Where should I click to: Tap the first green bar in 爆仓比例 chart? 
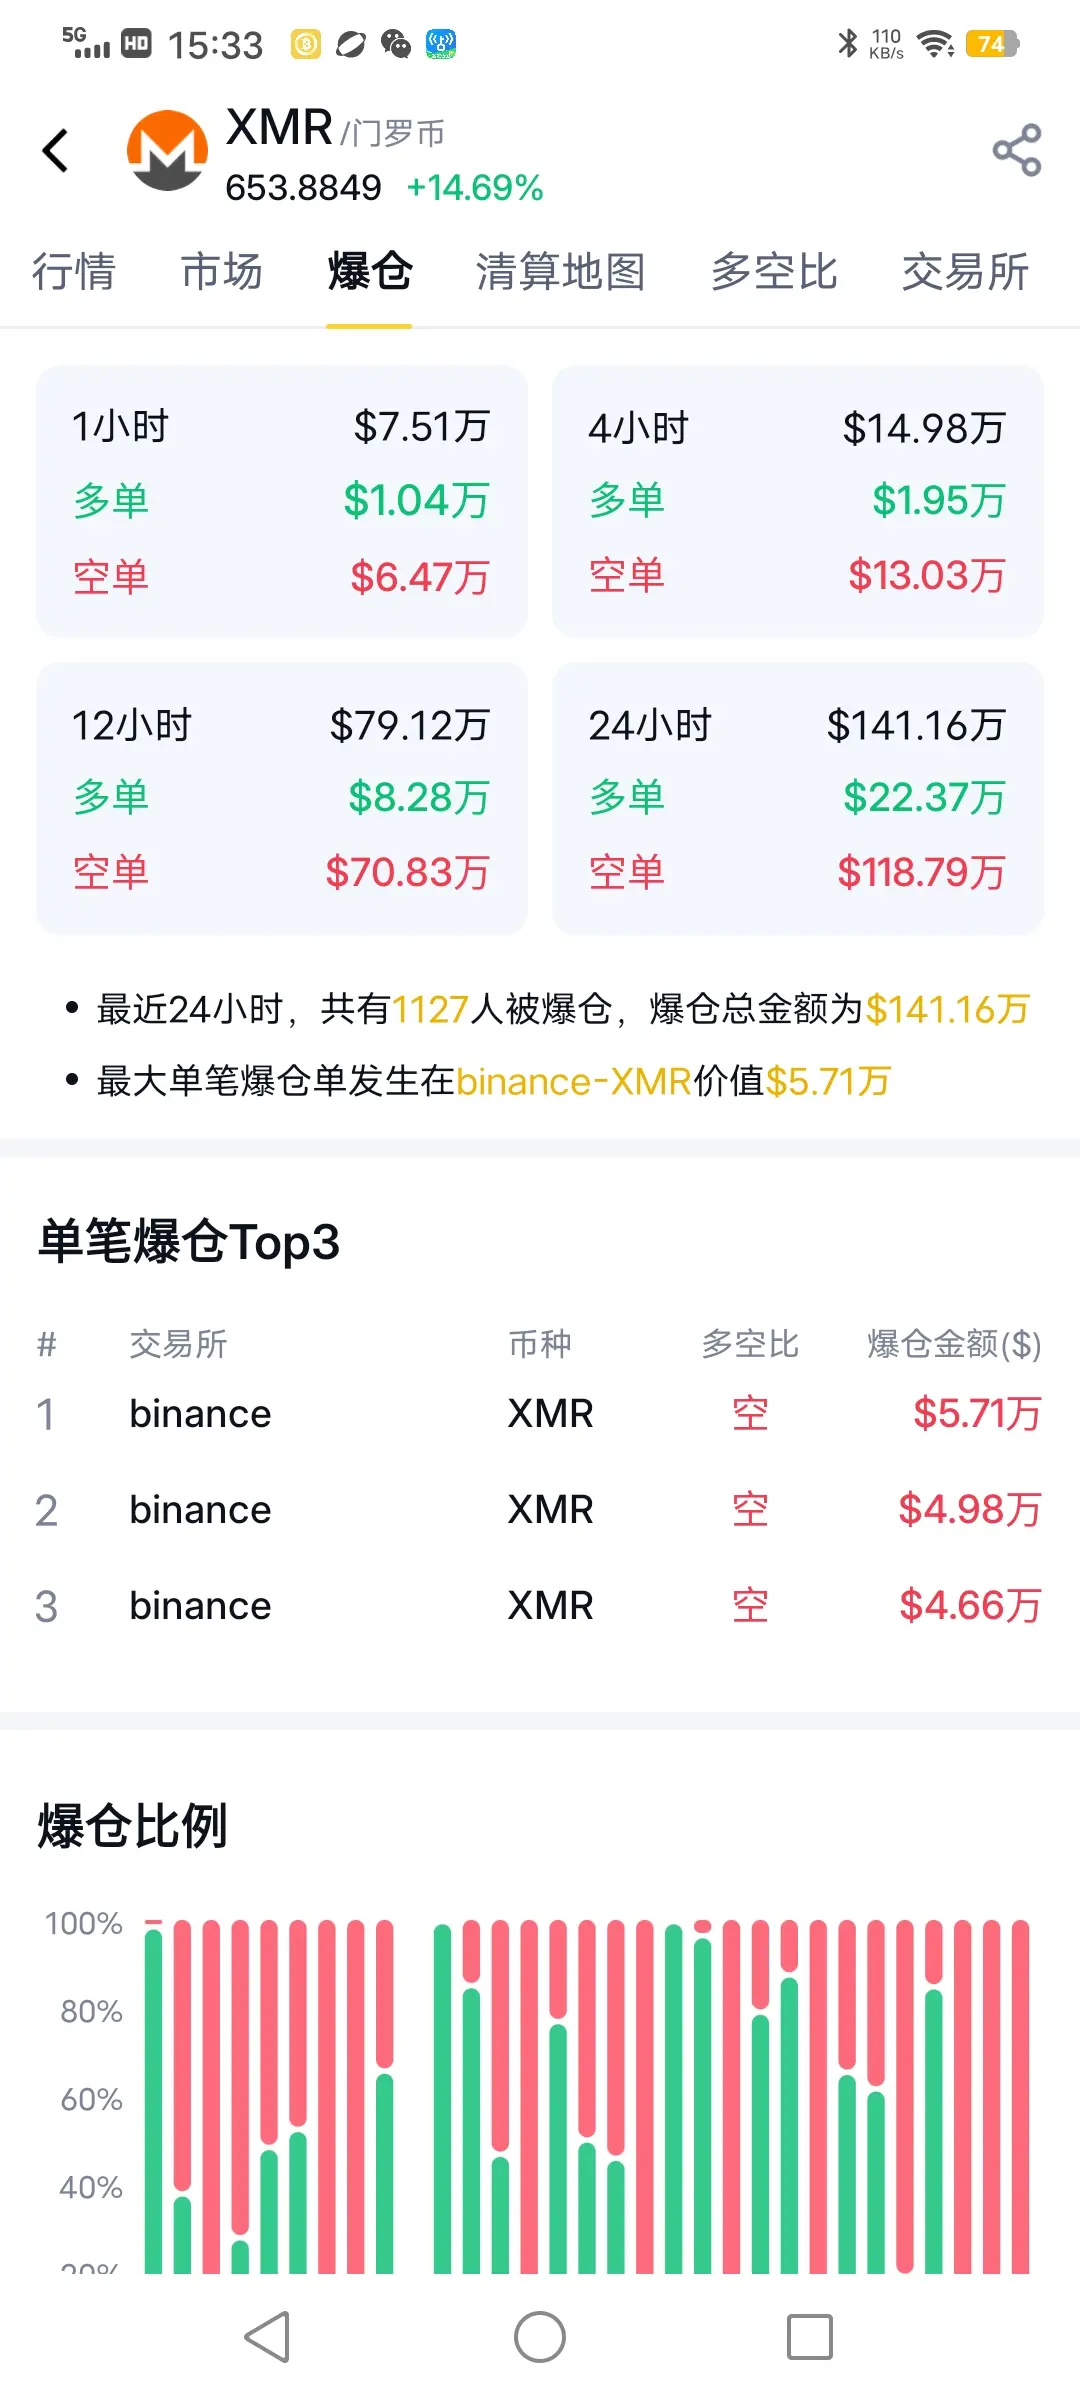[x=154, y=2100]
